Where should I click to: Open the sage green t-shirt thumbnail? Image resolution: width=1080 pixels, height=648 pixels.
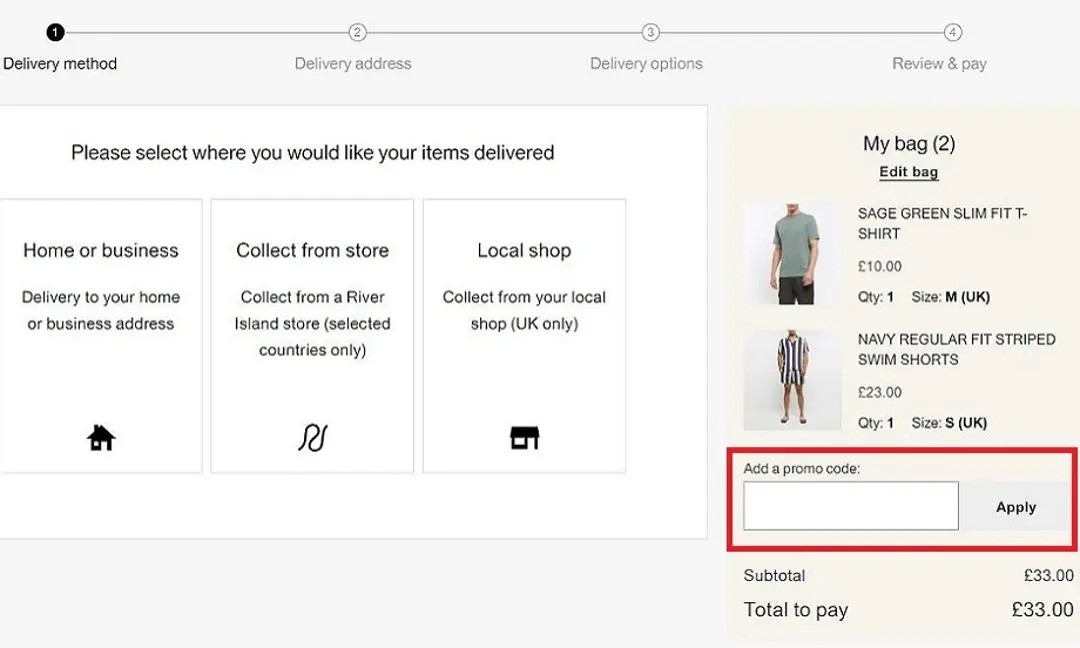click(x=792, y=253)
